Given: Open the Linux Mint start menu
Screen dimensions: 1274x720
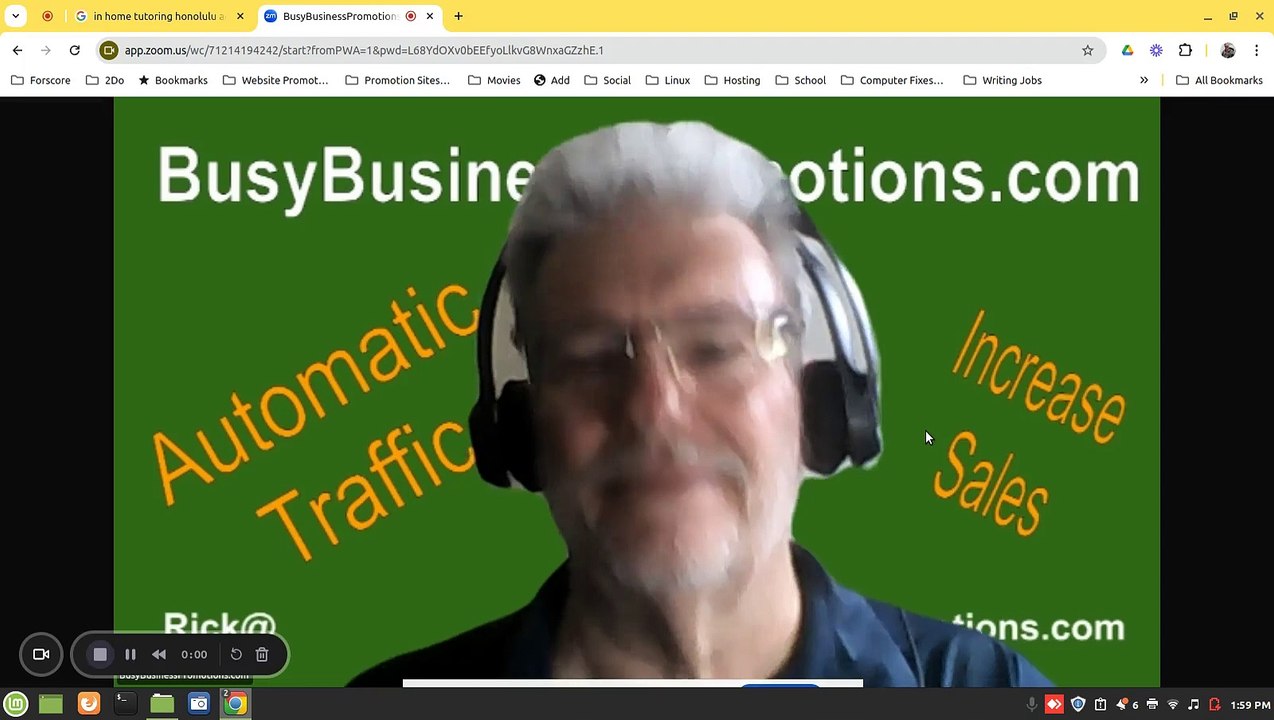Looking at the screenshot, I should (16, 704).
